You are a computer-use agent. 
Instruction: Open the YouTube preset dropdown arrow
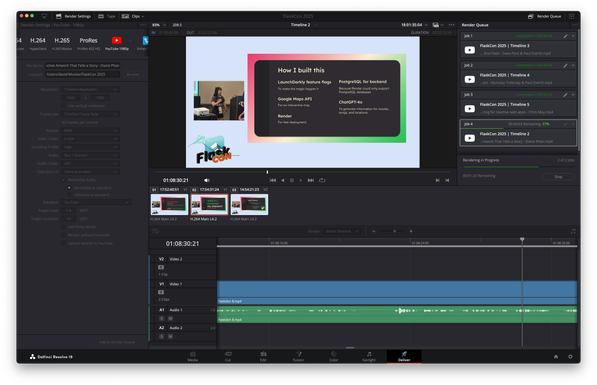click(x=130, y=40)
